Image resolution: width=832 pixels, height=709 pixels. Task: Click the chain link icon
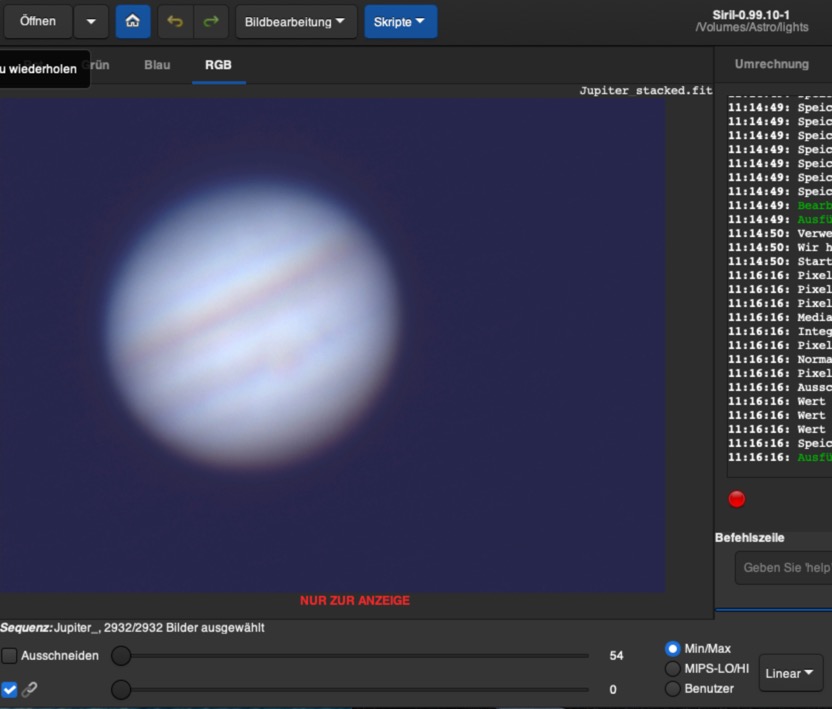(x=29, y=690)
